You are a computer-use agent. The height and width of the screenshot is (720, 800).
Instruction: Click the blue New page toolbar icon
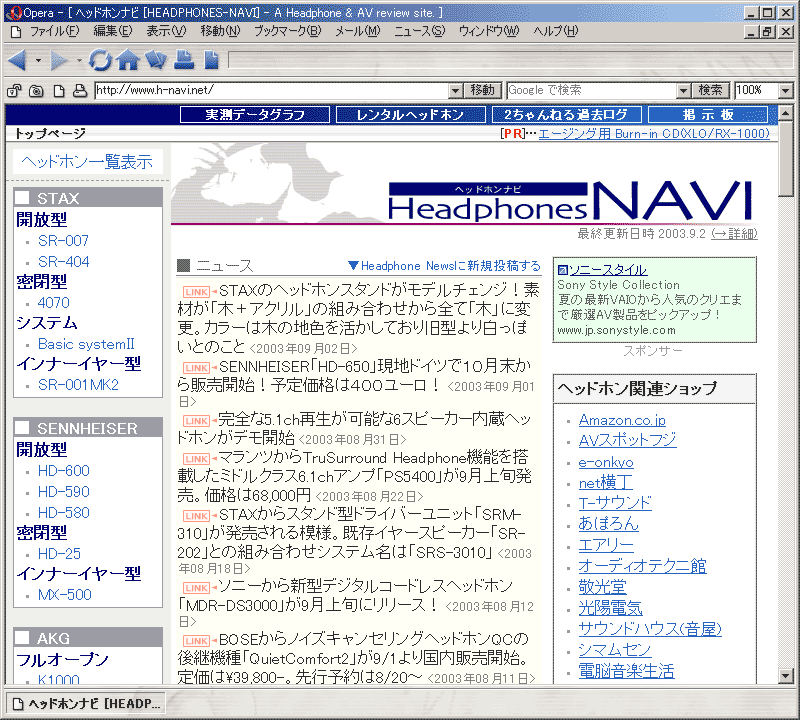[x=211, y=60]
